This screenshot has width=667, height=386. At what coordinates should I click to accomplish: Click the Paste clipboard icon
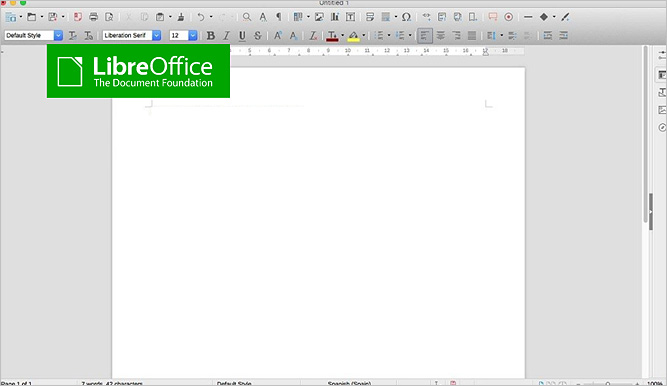point(160,17)
